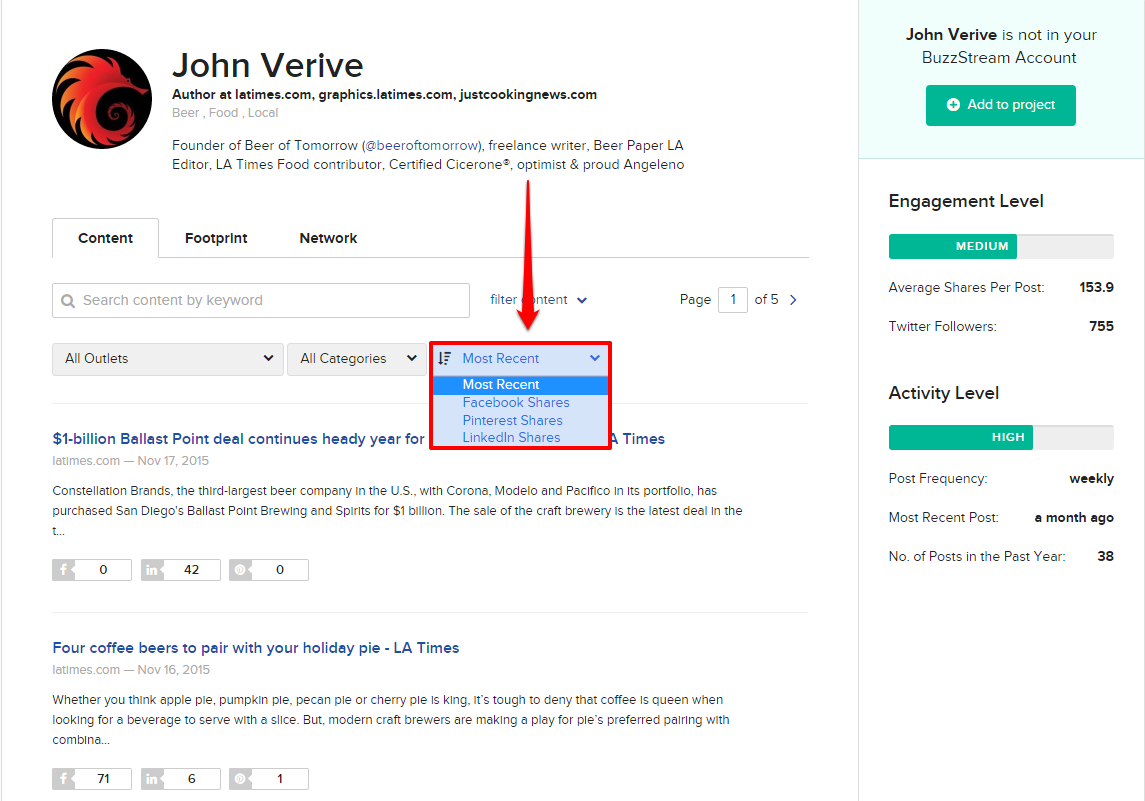This screenshot has width=1145, height=801.
Task: Click the magnifying glass icon in the search field
Action: [68, 300]
